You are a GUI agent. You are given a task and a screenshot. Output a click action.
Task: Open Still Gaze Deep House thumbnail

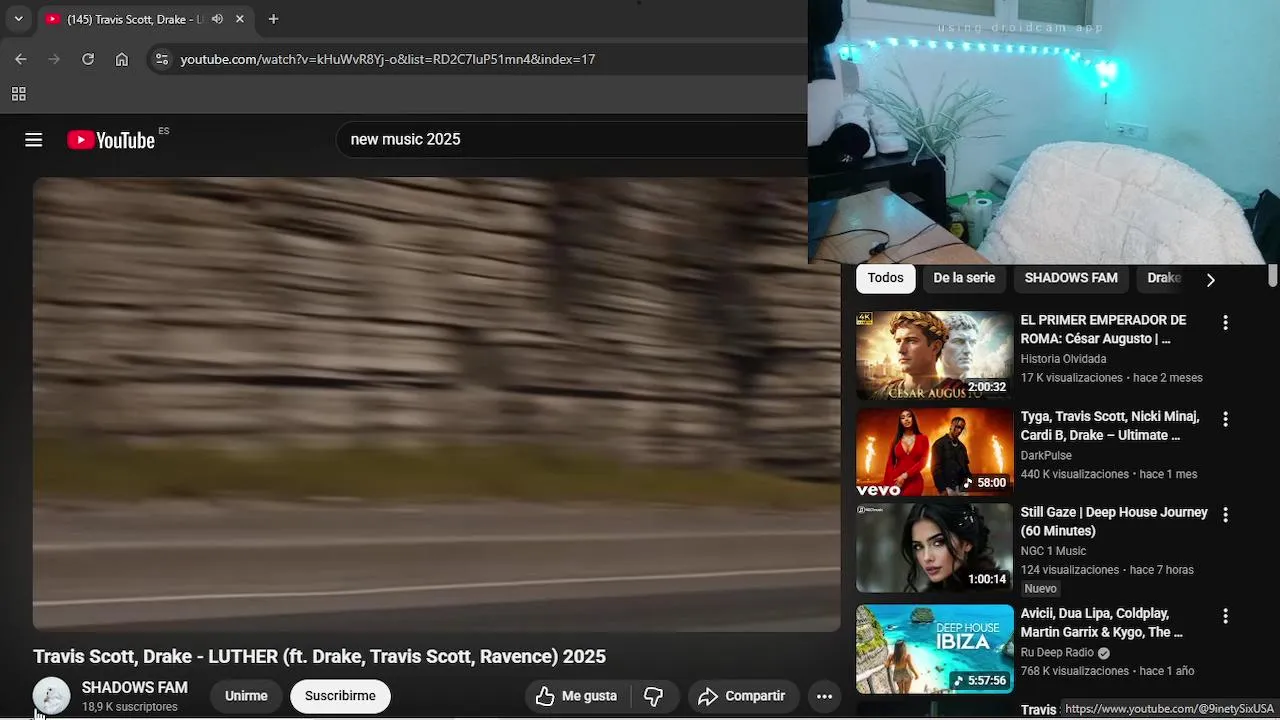coord(934,547)
